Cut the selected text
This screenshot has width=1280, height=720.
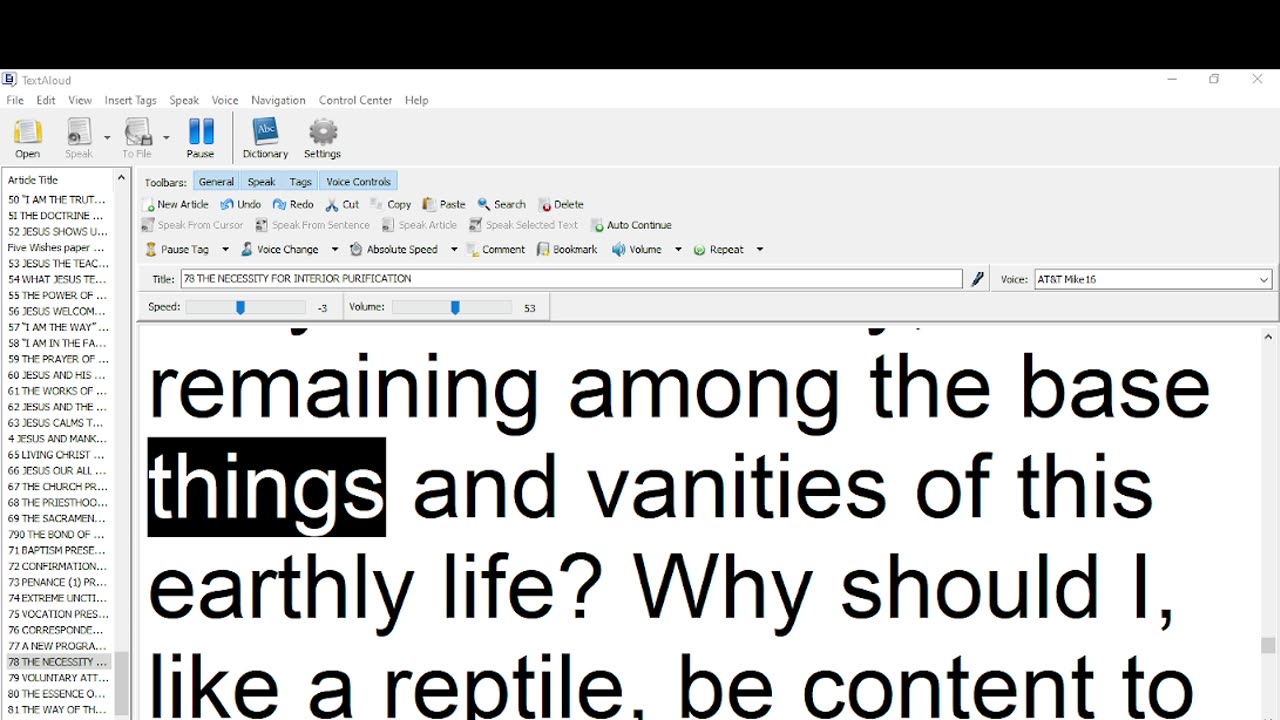(x=342, y=204)
